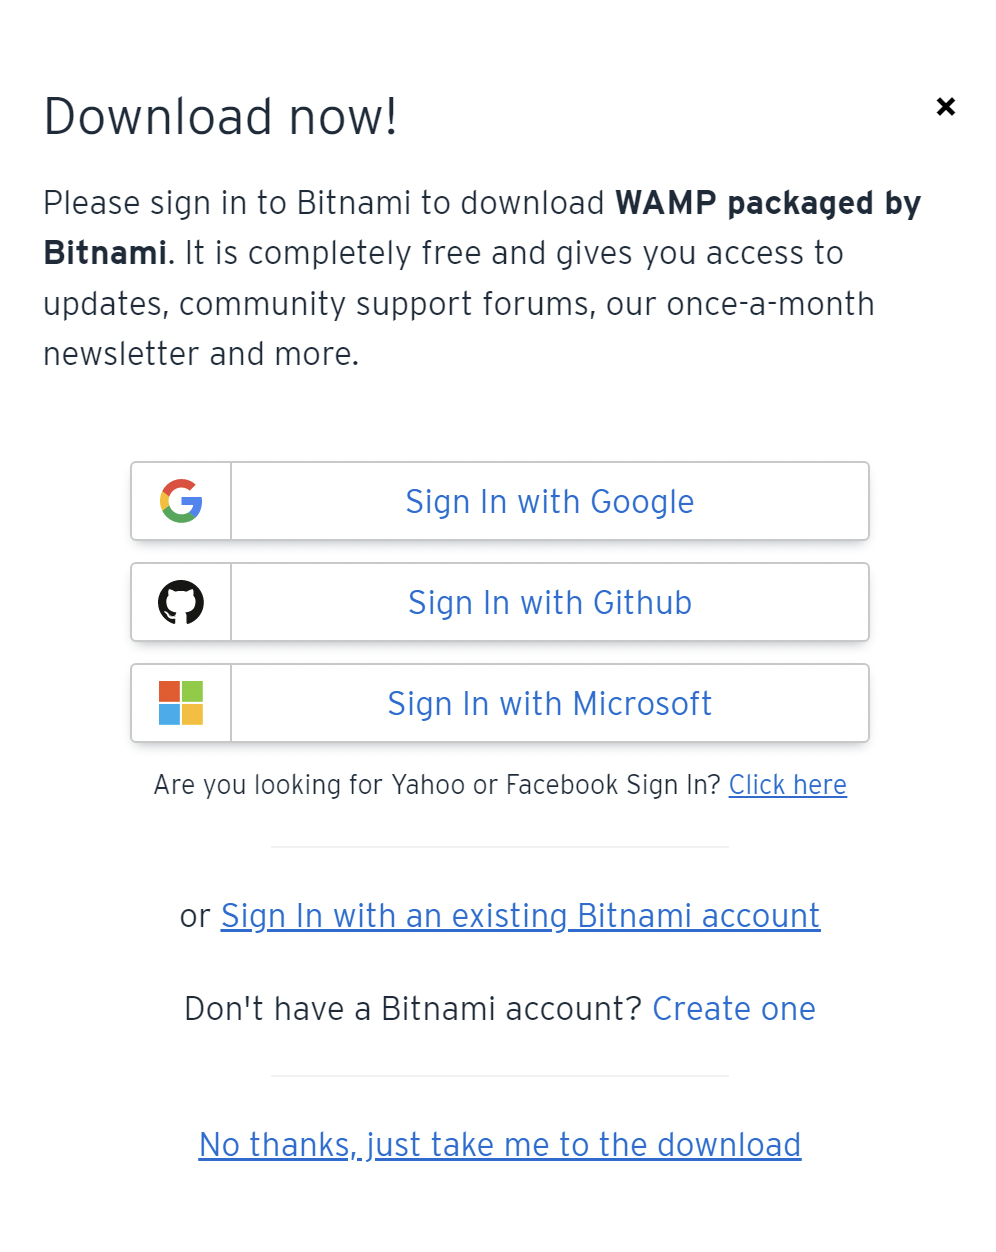Click the "Are you looking for Yahoo" text
The width and height of the screenshot is (996, 1252).
click(x=437, y=785)
